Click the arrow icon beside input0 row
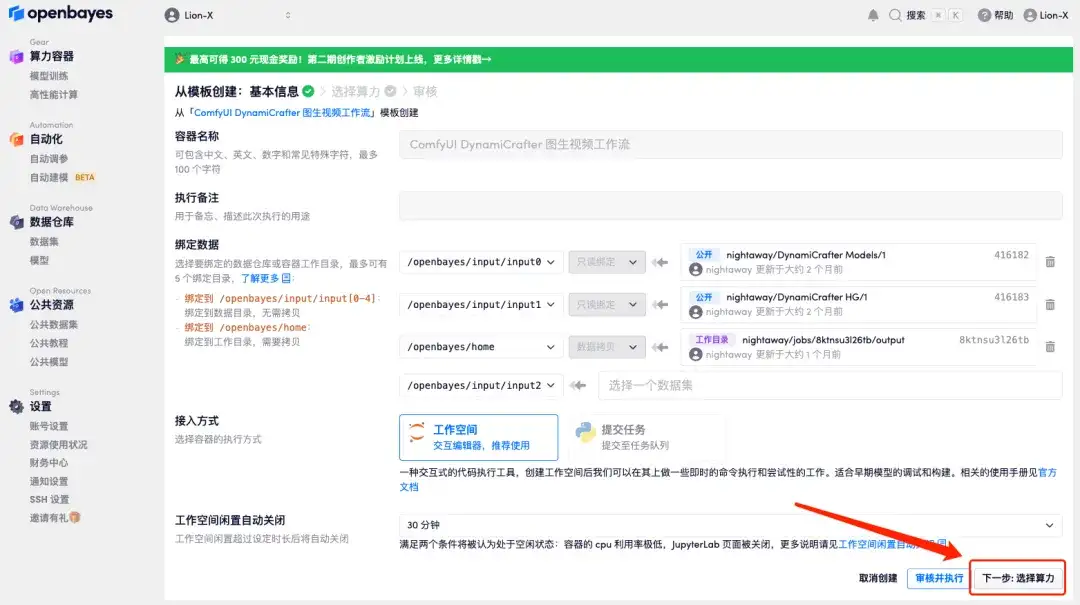The width and height of the screenshot is (1080, 605). click(660, 262)
